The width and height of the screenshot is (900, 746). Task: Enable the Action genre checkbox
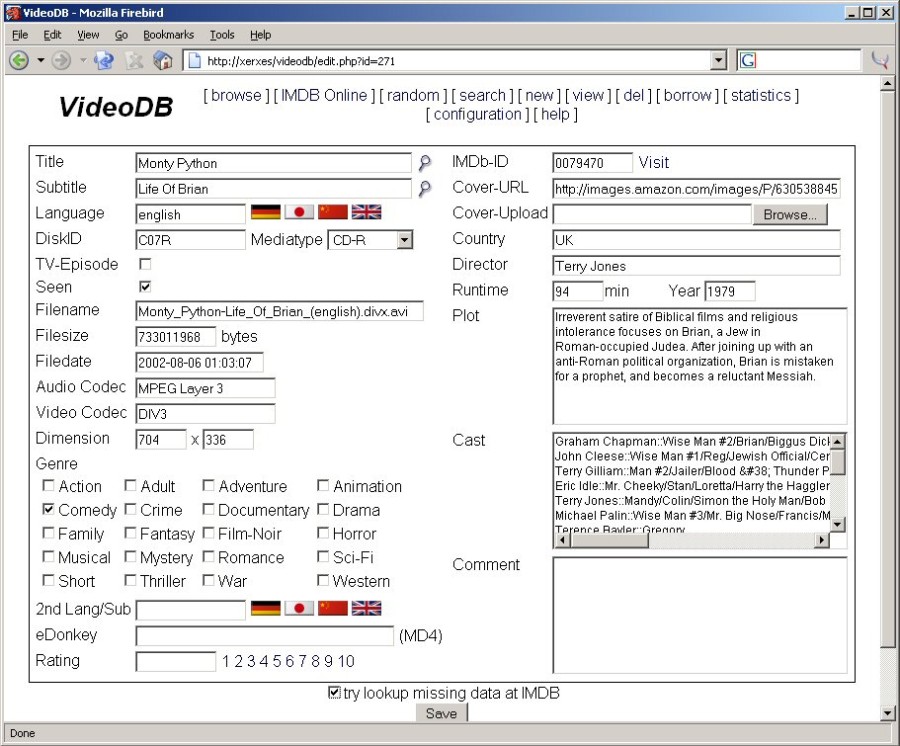[48, 485]
